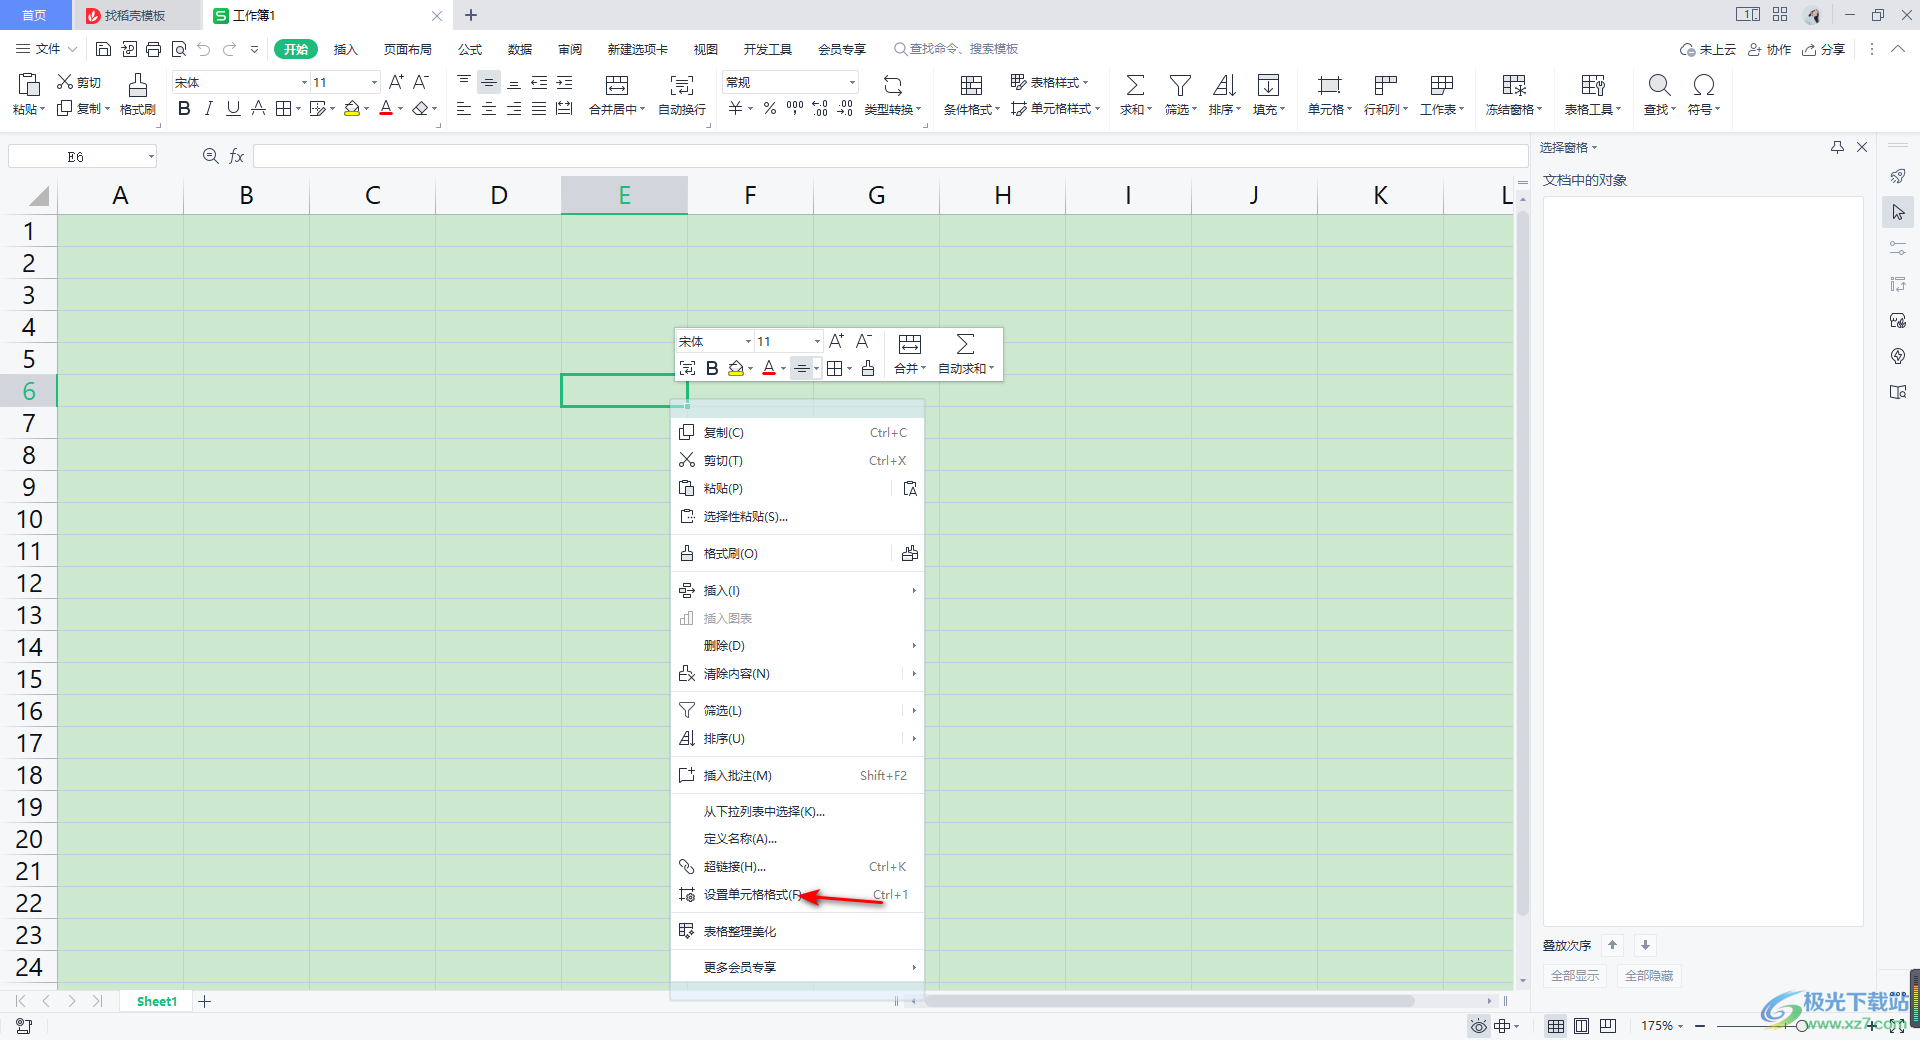Click the Freeze Panes (冻结窗格) icon
The height and width of the screenshot is (1040, 1920).
tap(1514, 84)
